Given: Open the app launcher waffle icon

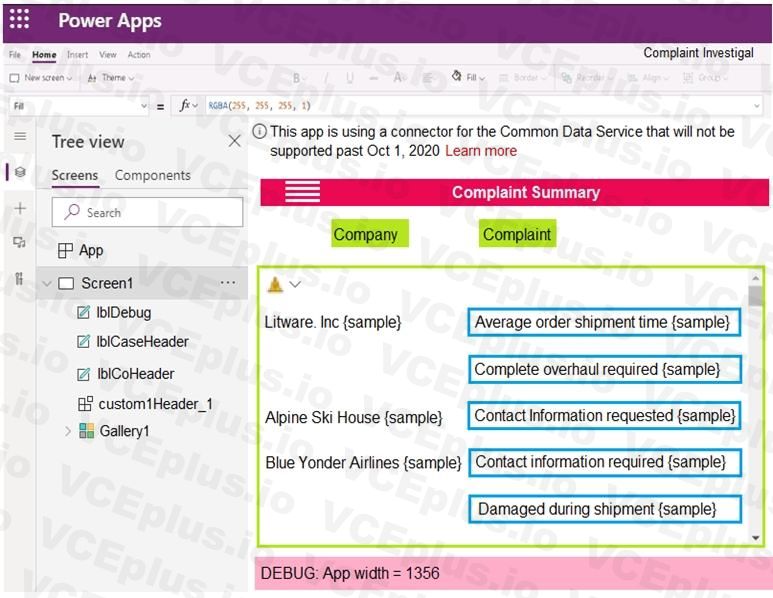Looking at the screenshot, I should tap(19, 19).
